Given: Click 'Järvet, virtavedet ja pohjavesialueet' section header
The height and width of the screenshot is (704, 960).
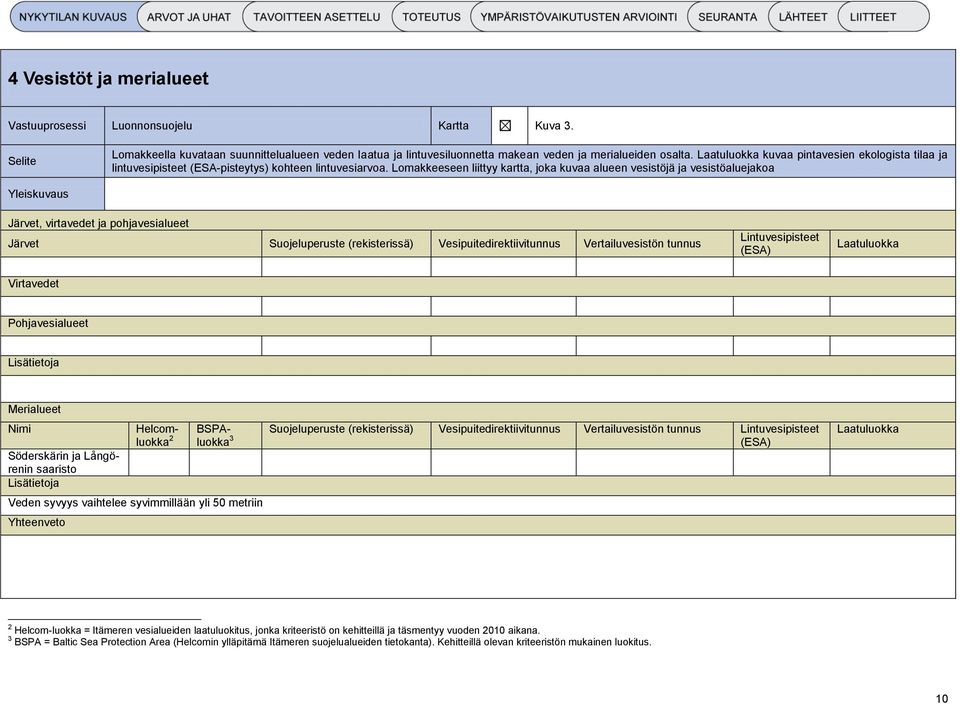Looking at the screenshot, I should [x=98, y=223].
